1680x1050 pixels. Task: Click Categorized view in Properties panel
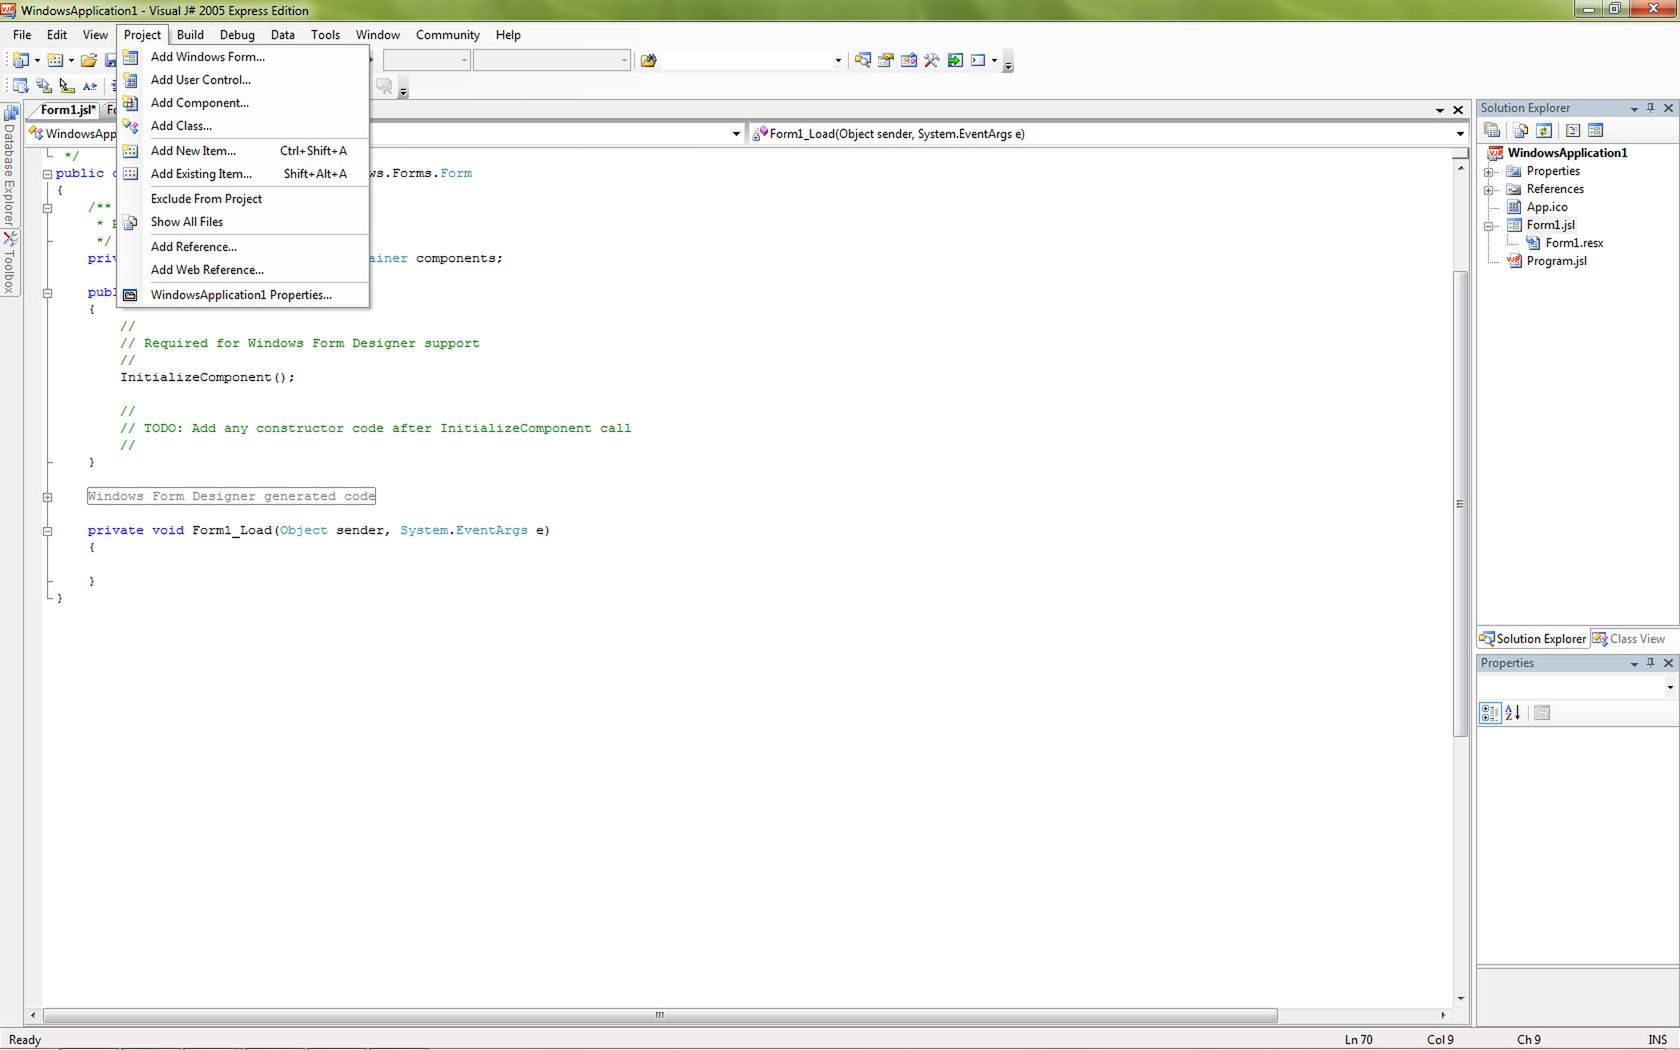click(1490, 713)
